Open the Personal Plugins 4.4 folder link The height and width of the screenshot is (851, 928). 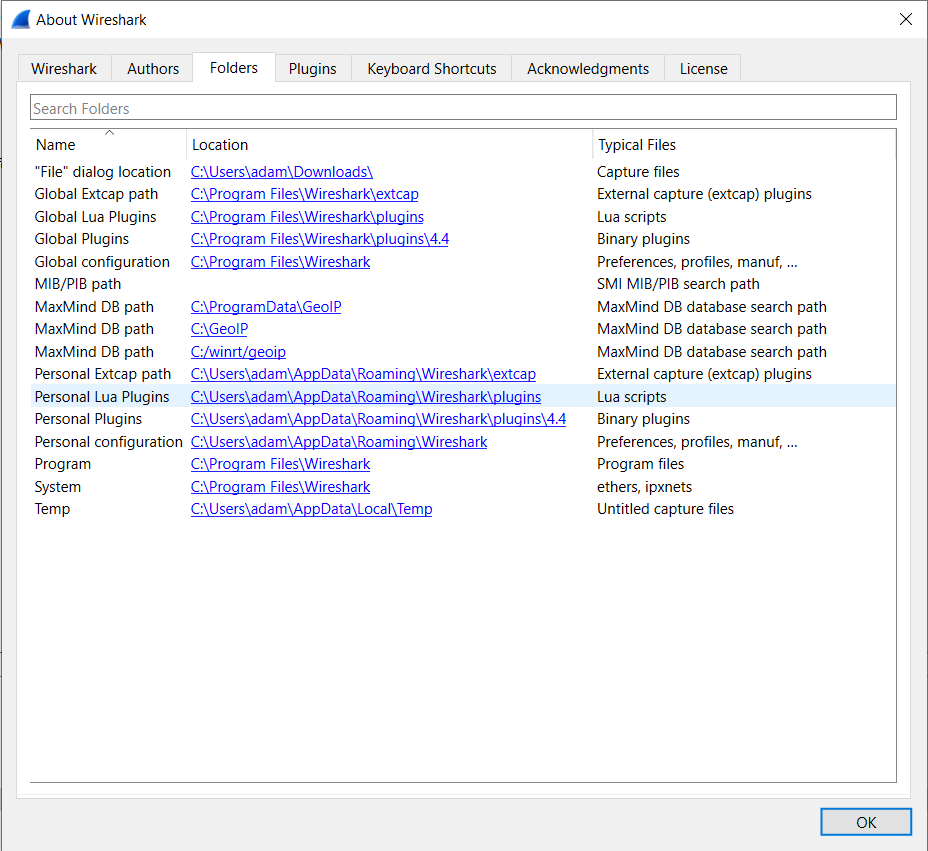[x=377, y=418]
